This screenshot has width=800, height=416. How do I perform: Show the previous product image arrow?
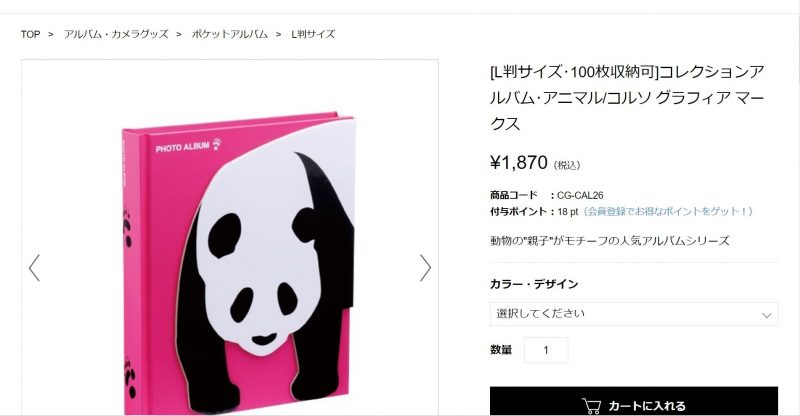click(34, 268)
